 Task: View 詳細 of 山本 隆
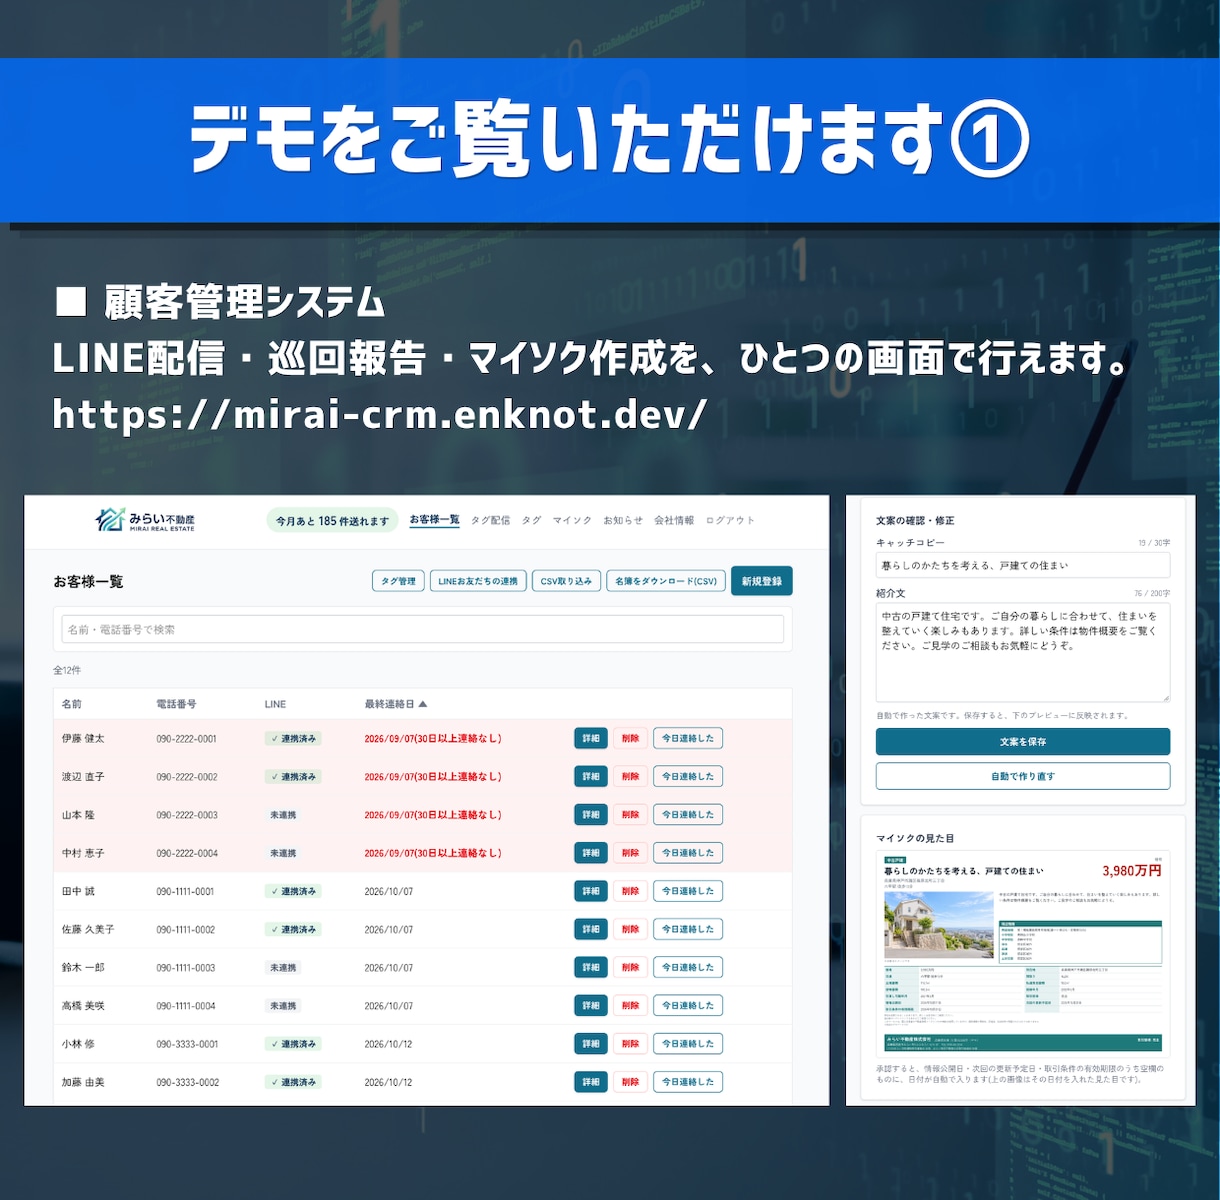tap(591, 814)
